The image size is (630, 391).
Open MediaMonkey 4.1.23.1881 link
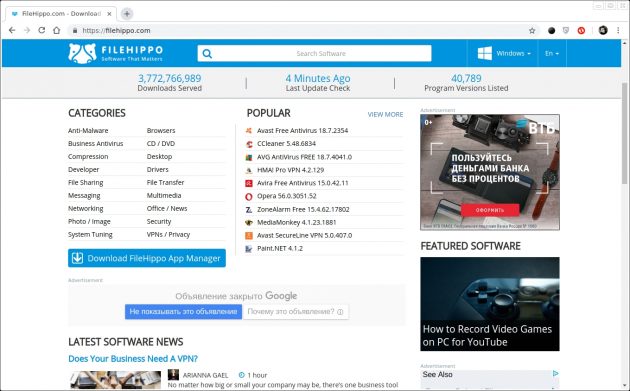[x=297, y=222]
